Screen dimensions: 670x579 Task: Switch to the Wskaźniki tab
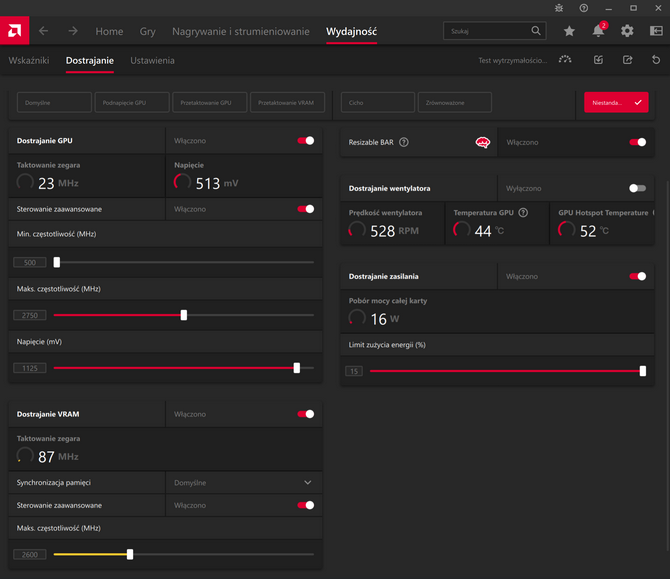[x=29, y=61]
